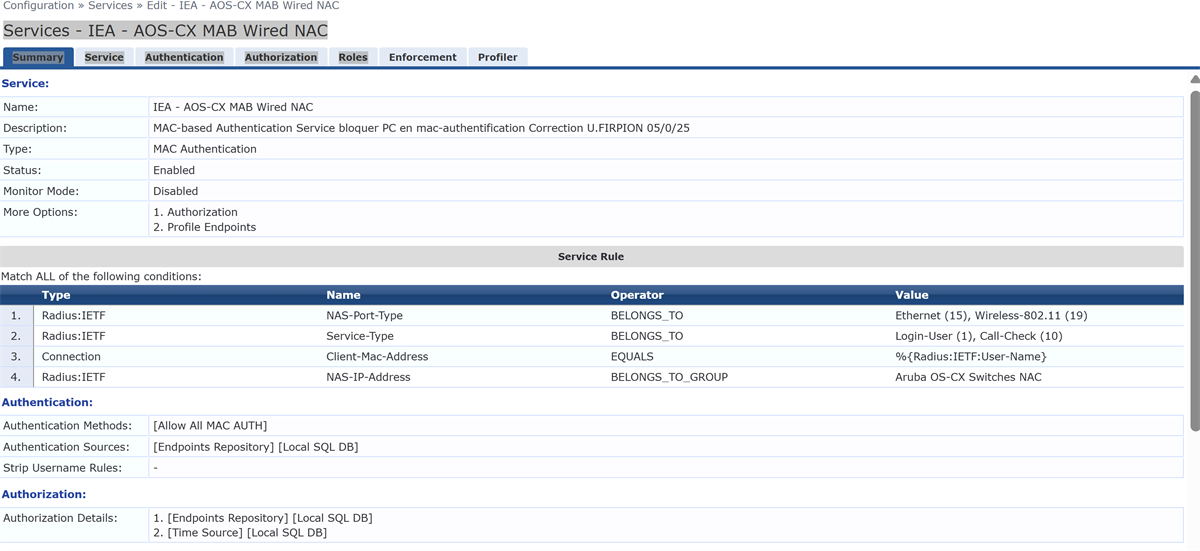The height and width of the screenshot is (551, 1200).
Task: Click the Connection type cell
Action: pyautogui.click(x=71, y=357)
